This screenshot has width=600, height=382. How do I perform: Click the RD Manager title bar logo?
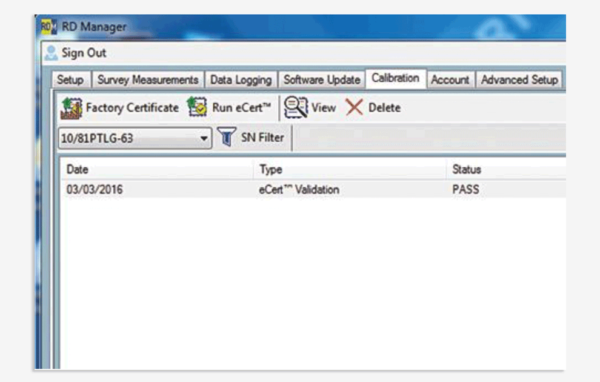pyautogui.click(x=49, y=26)
